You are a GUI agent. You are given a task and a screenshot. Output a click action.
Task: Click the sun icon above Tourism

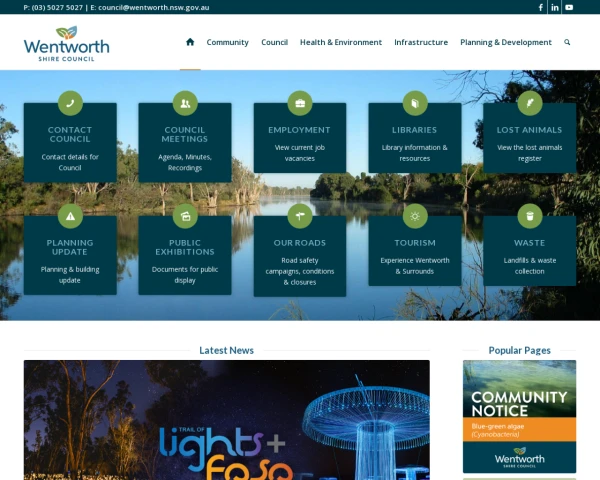[x=415, y=216]
